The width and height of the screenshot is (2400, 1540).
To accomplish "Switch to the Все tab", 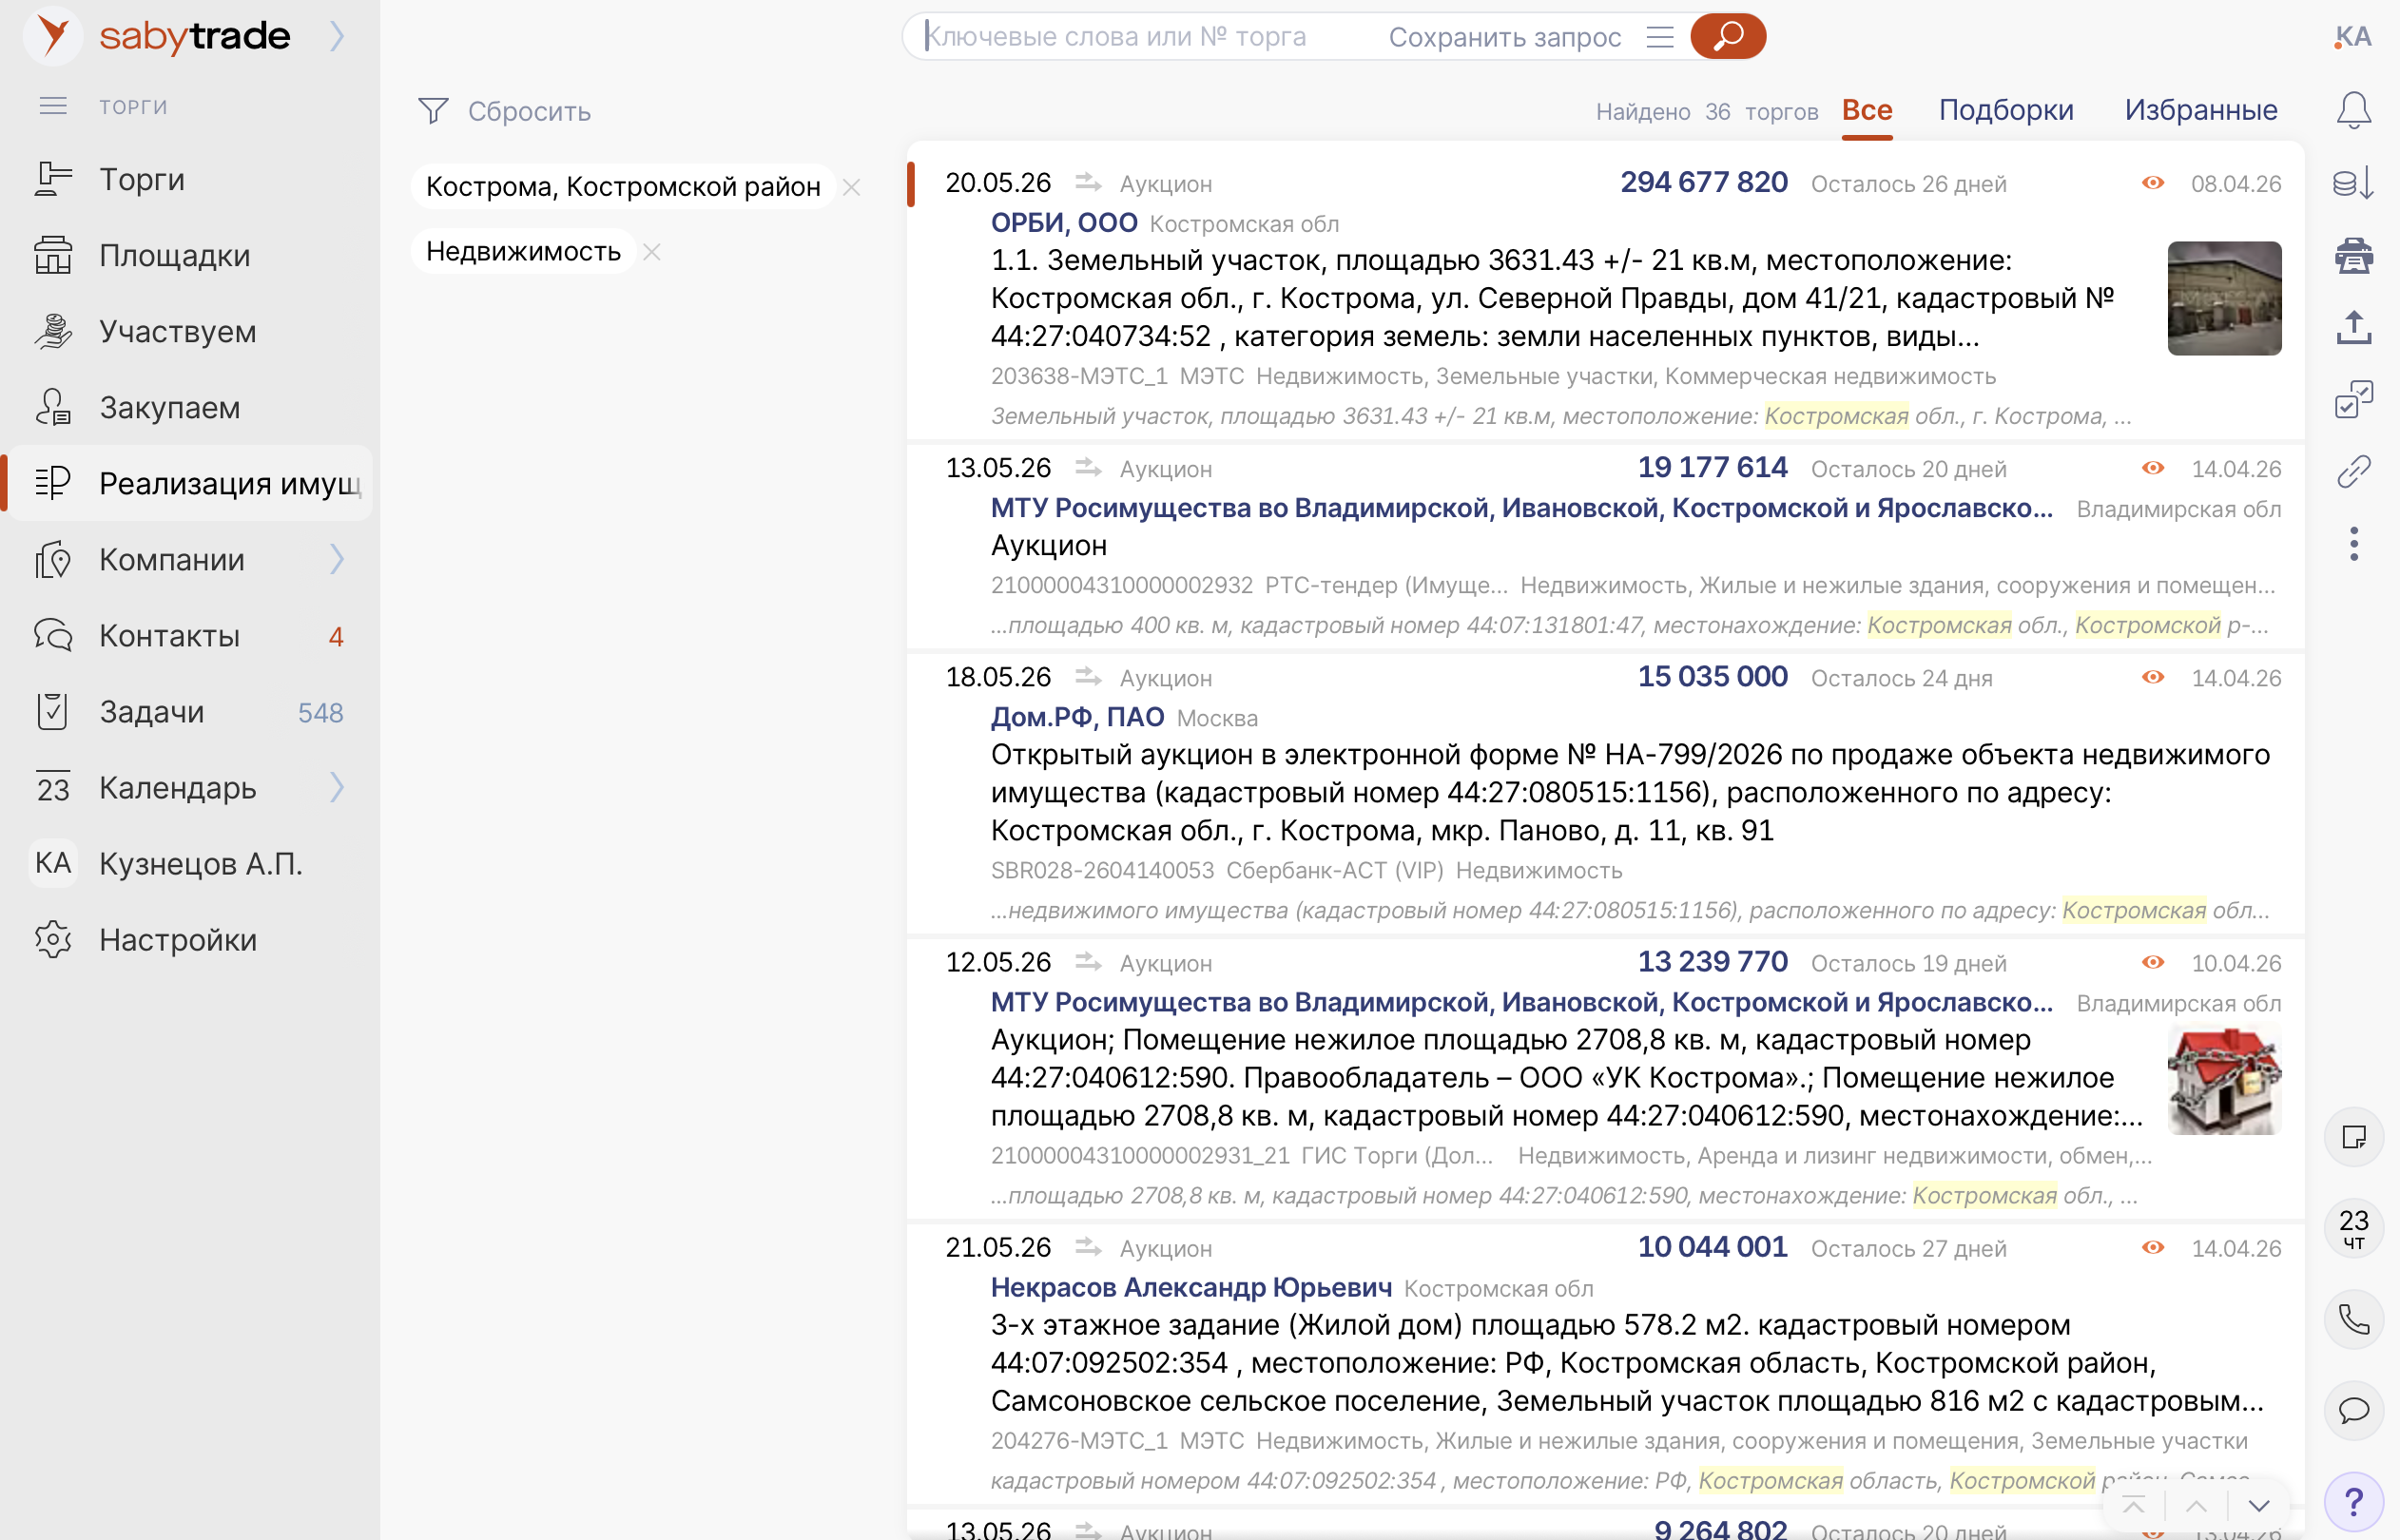I will [x=1867, y=110].
